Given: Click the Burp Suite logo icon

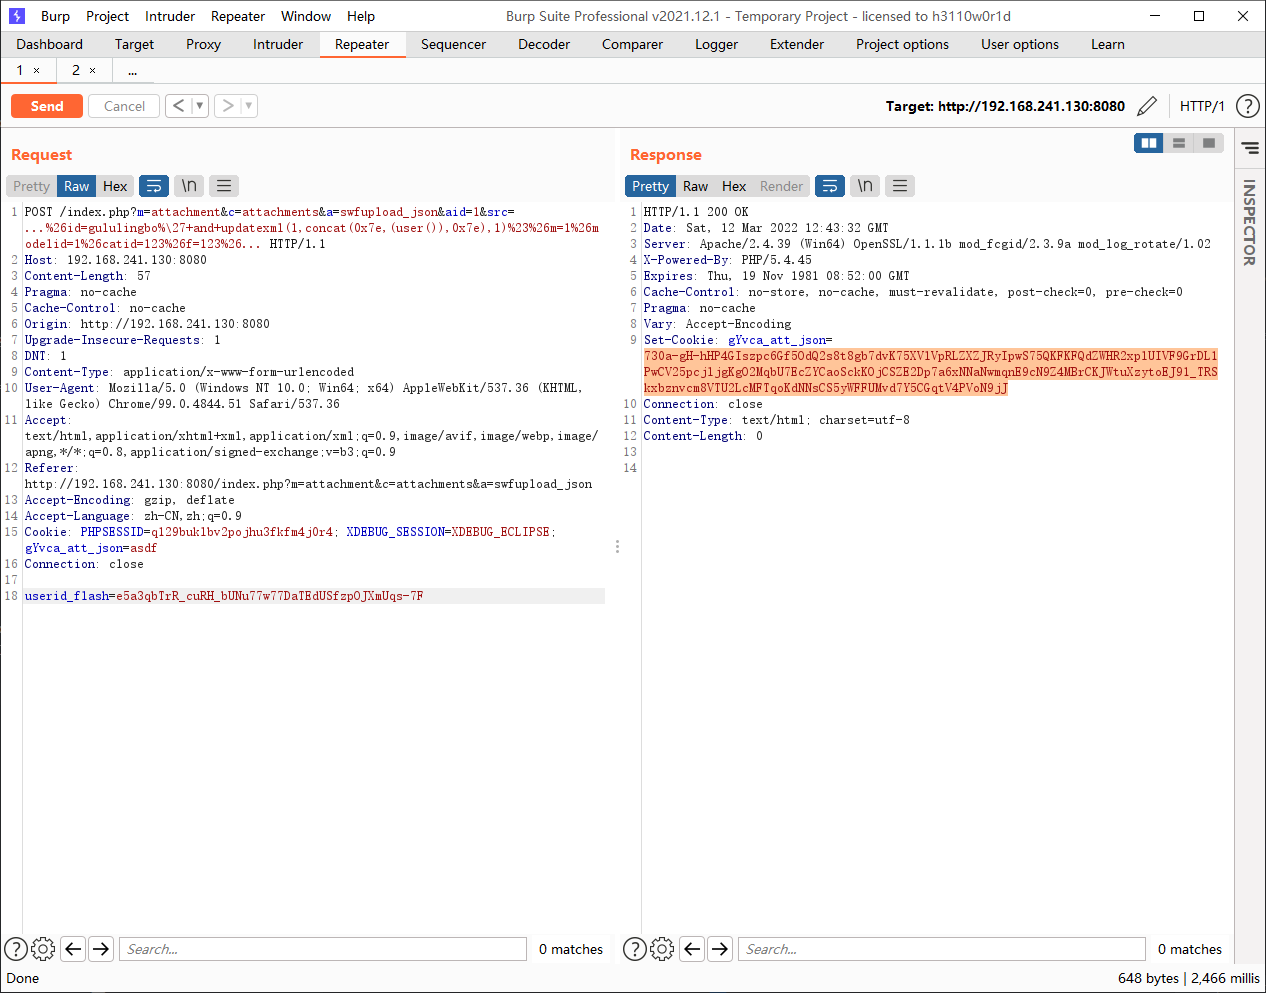Looking at the screenshot, I should point(16,16).
